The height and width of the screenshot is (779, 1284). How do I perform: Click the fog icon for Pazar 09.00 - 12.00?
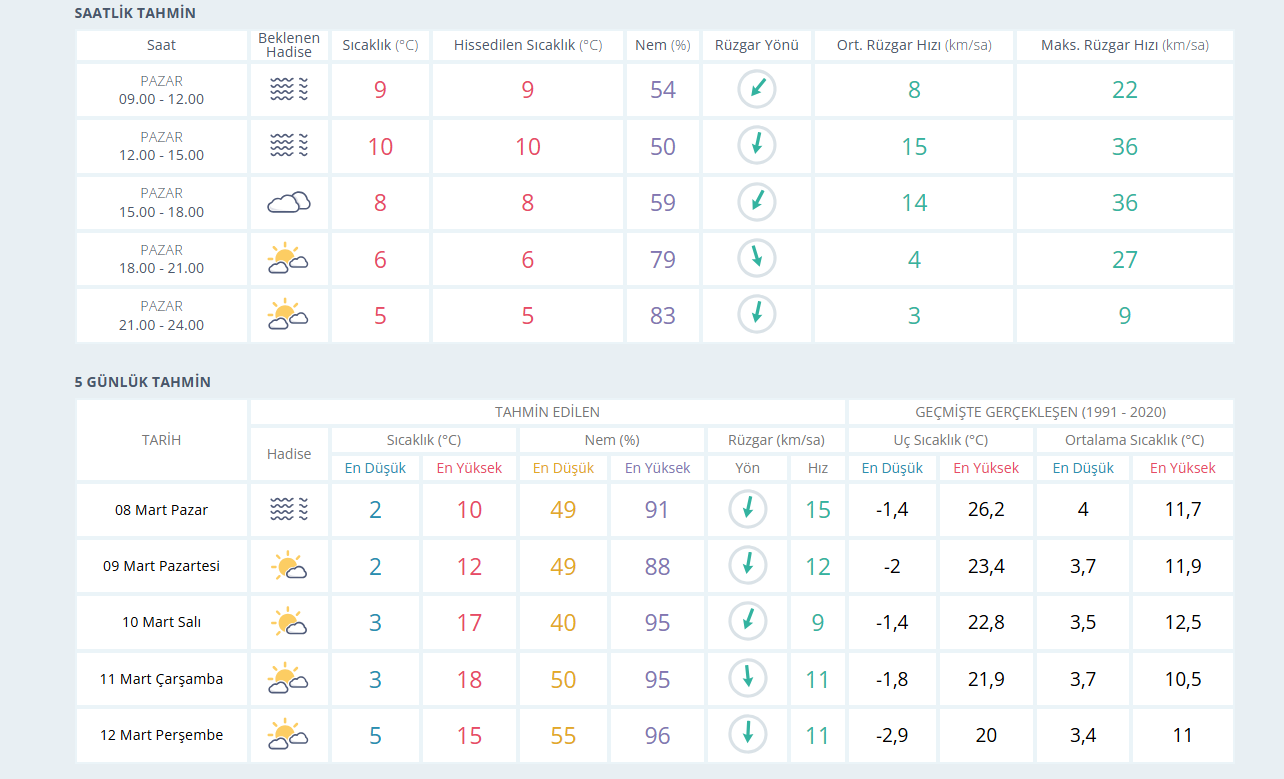(289, 90)
